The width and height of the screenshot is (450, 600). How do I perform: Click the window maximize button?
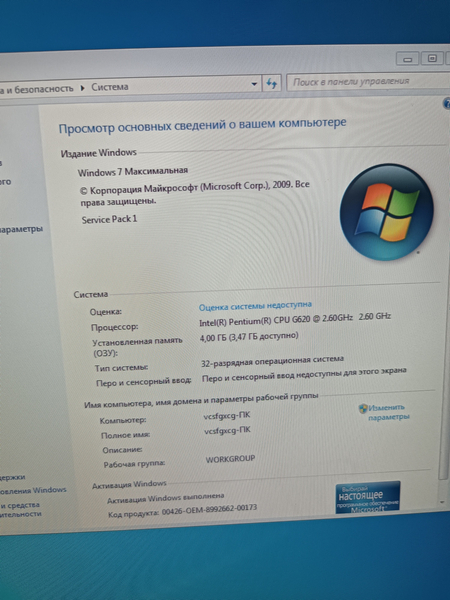pyautogui.click(x=432, y=59)
